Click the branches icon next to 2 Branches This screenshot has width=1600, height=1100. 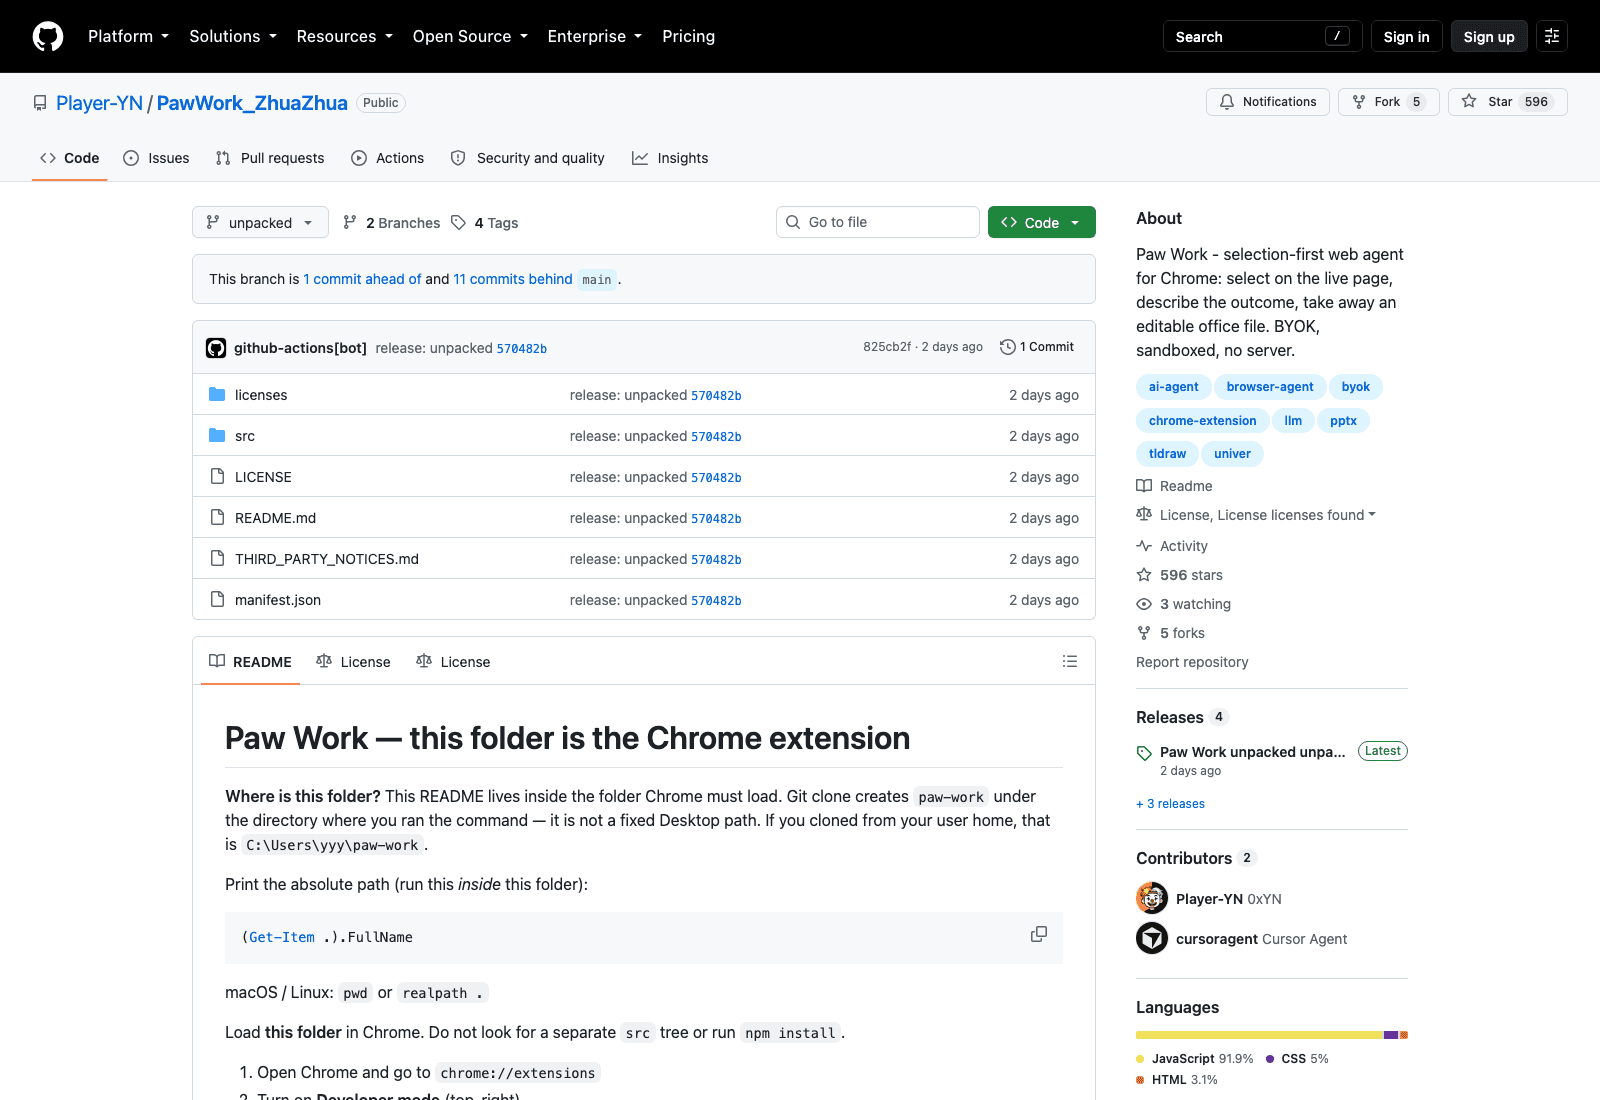[x=350, y=222]
